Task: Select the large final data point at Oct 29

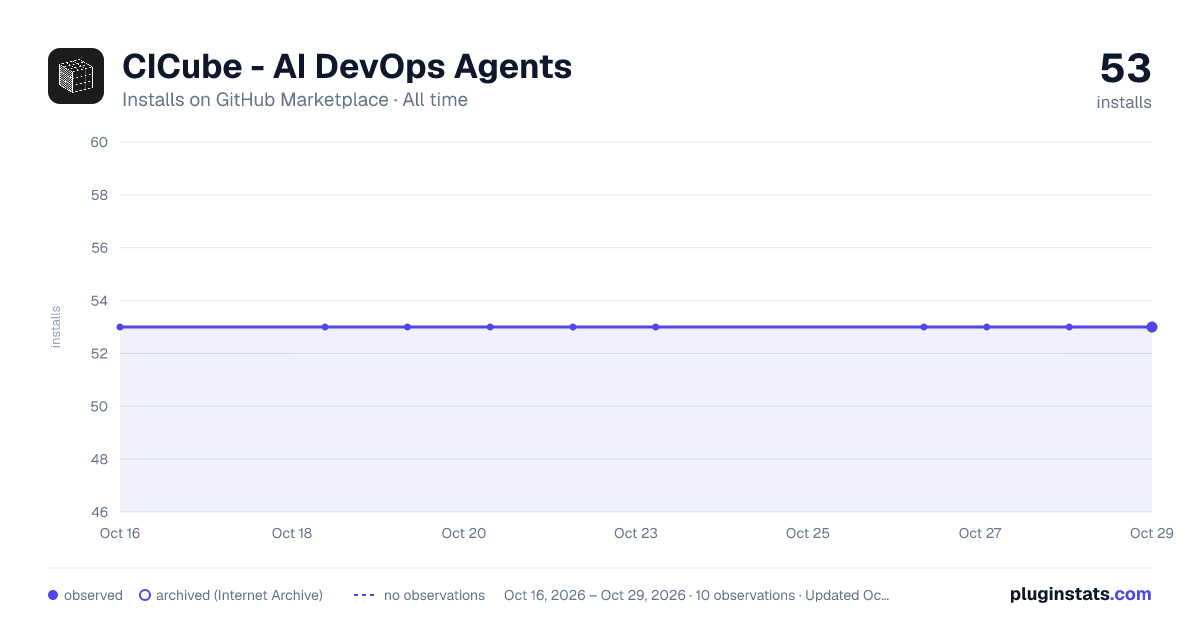Action: pos(1152,327)
